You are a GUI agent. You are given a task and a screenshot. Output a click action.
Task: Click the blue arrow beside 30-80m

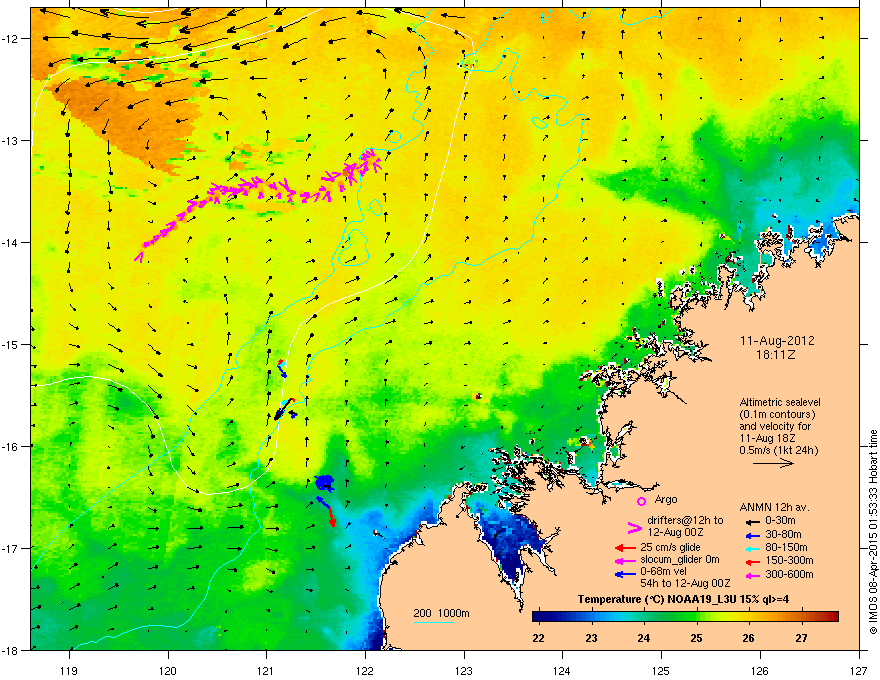click(x=751, y=535)
